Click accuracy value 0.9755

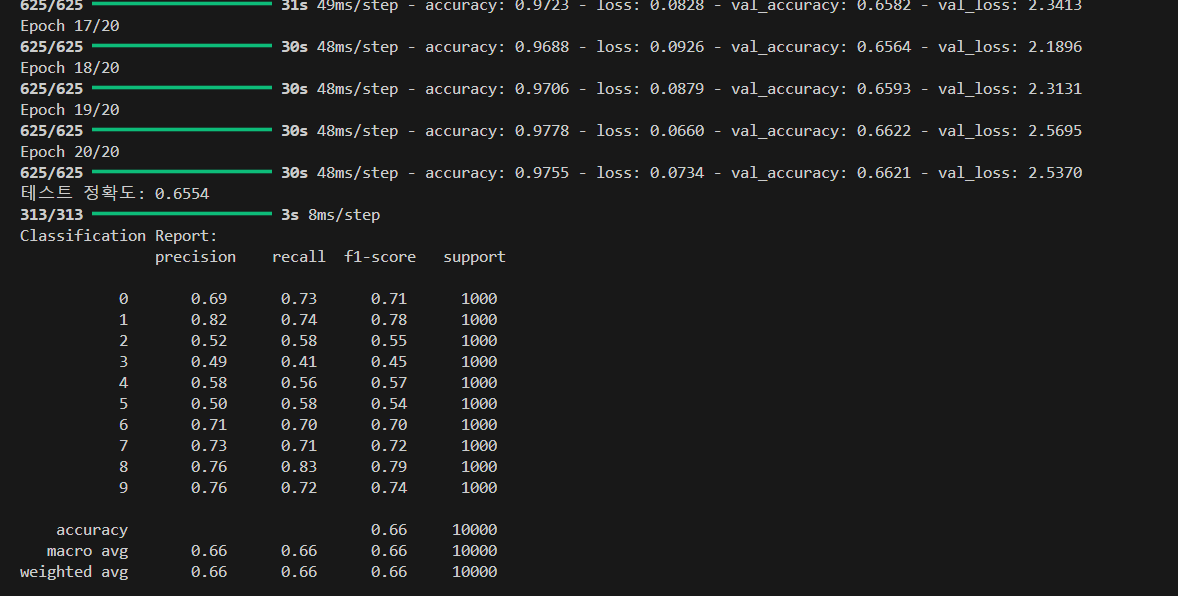(x=542, y=173)
